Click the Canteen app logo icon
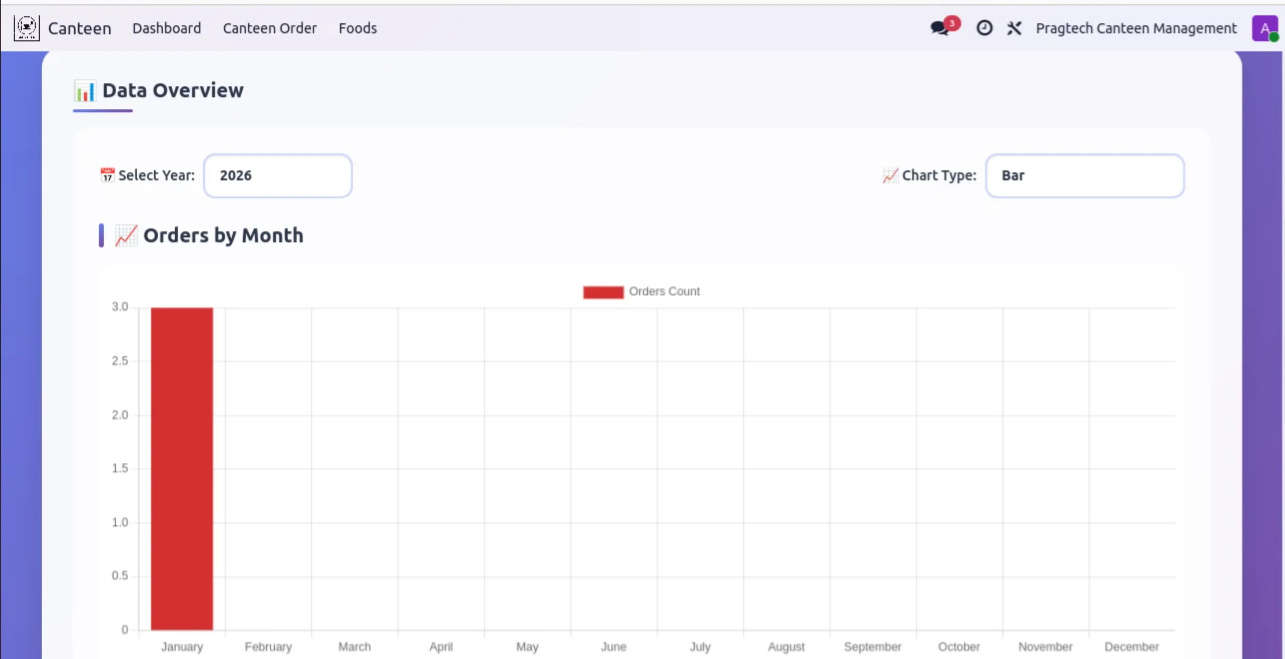The image size is (1285, 659). click(x=27, y=28)
